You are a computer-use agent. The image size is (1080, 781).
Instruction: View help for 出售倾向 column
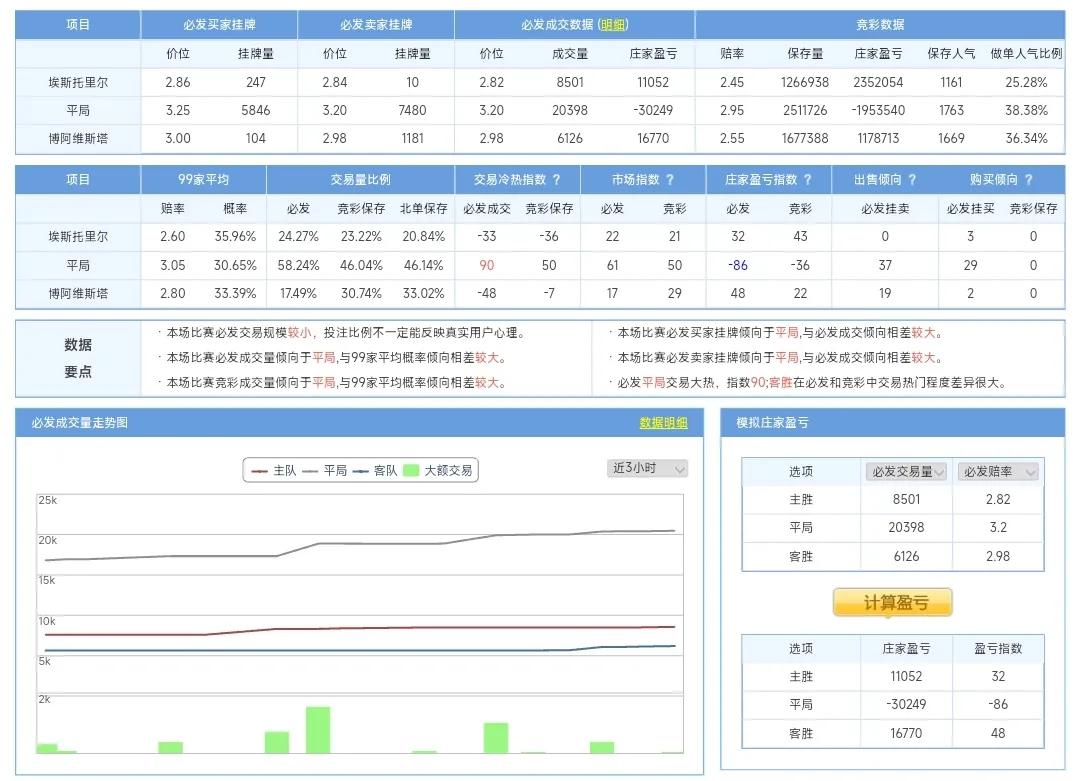(912, 178)
